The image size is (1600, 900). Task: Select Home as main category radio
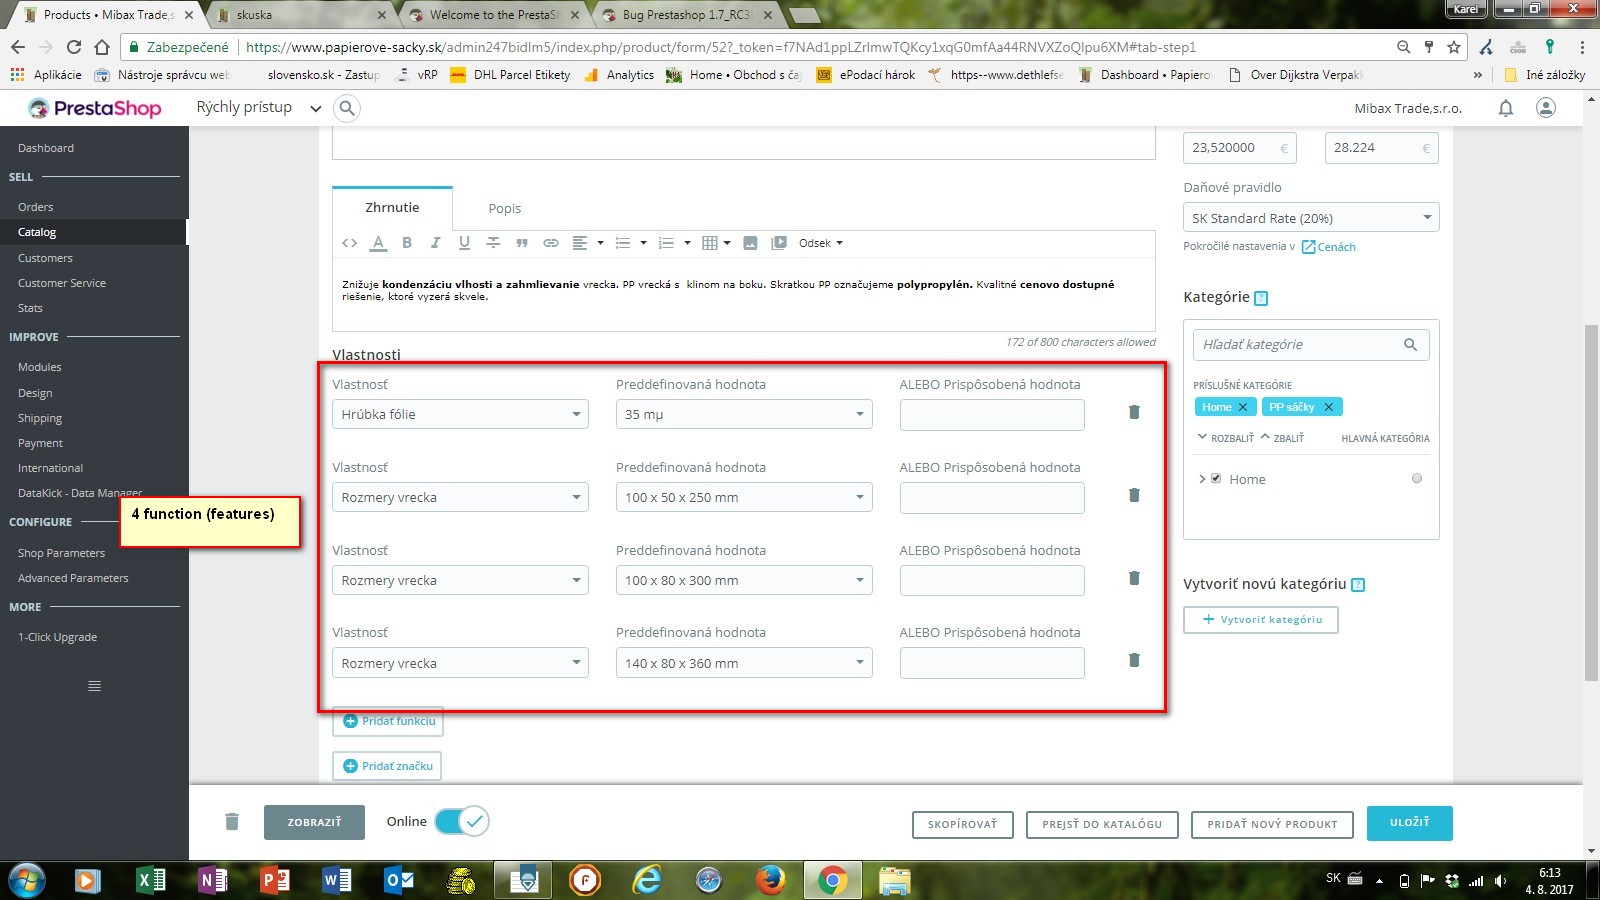1416,478
